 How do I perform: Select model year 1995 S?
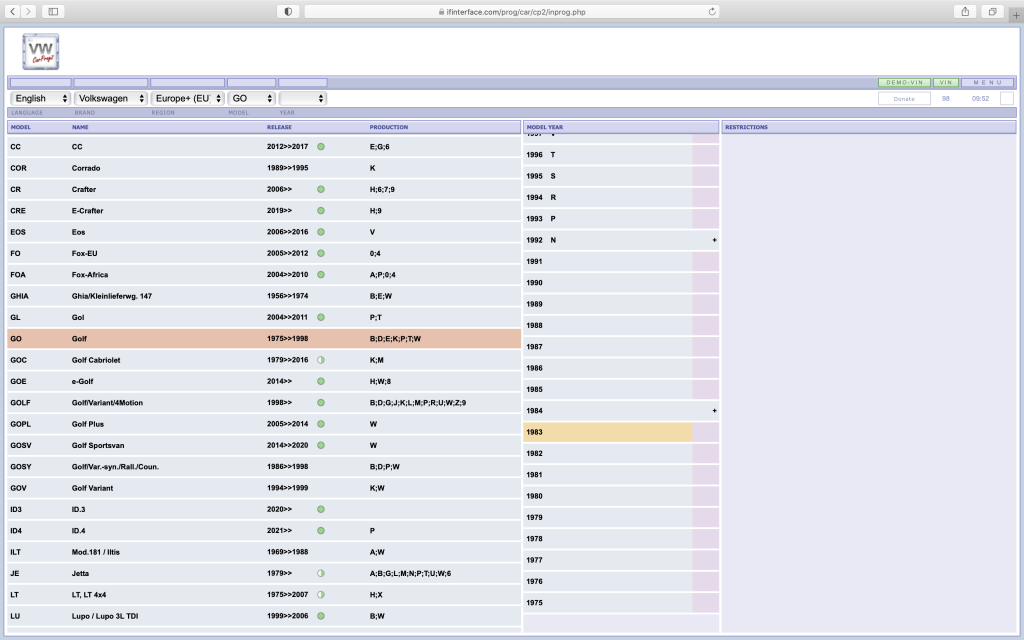coord(608,176)
